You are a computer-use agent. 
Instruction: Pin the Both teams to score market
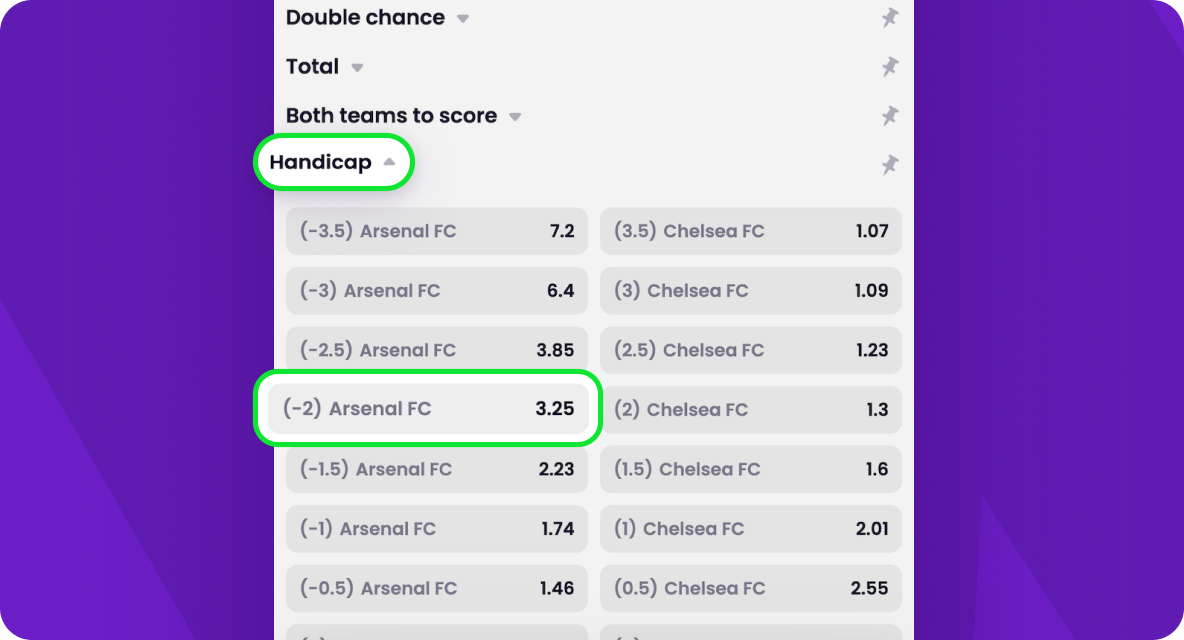889,116
